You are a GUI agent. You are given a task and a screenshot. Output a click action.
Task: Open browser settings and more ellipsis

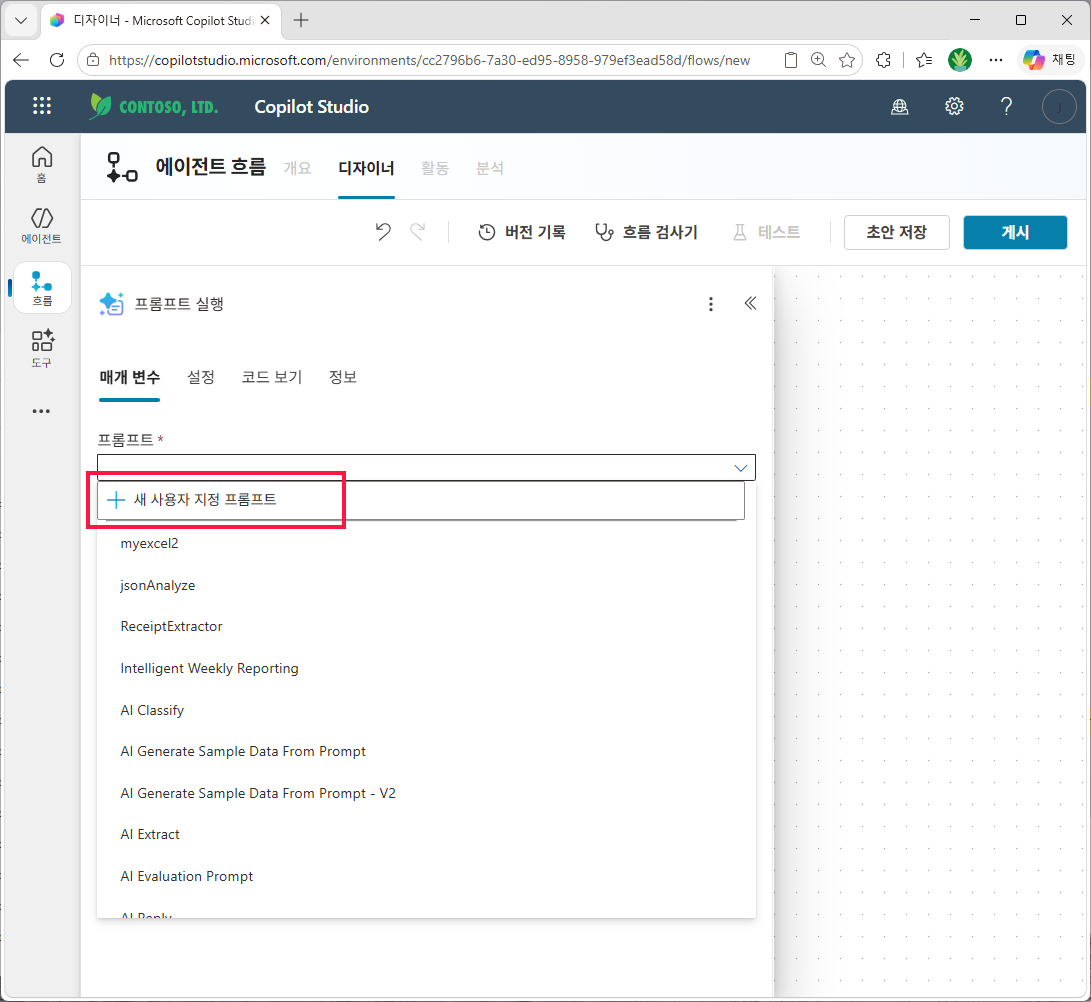click(x=996, y=61)
